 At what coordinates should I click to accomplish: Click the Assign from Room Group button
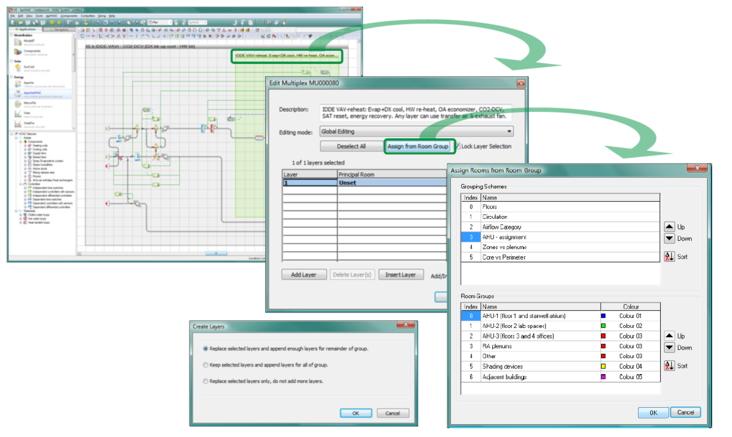tap(419, 146)
